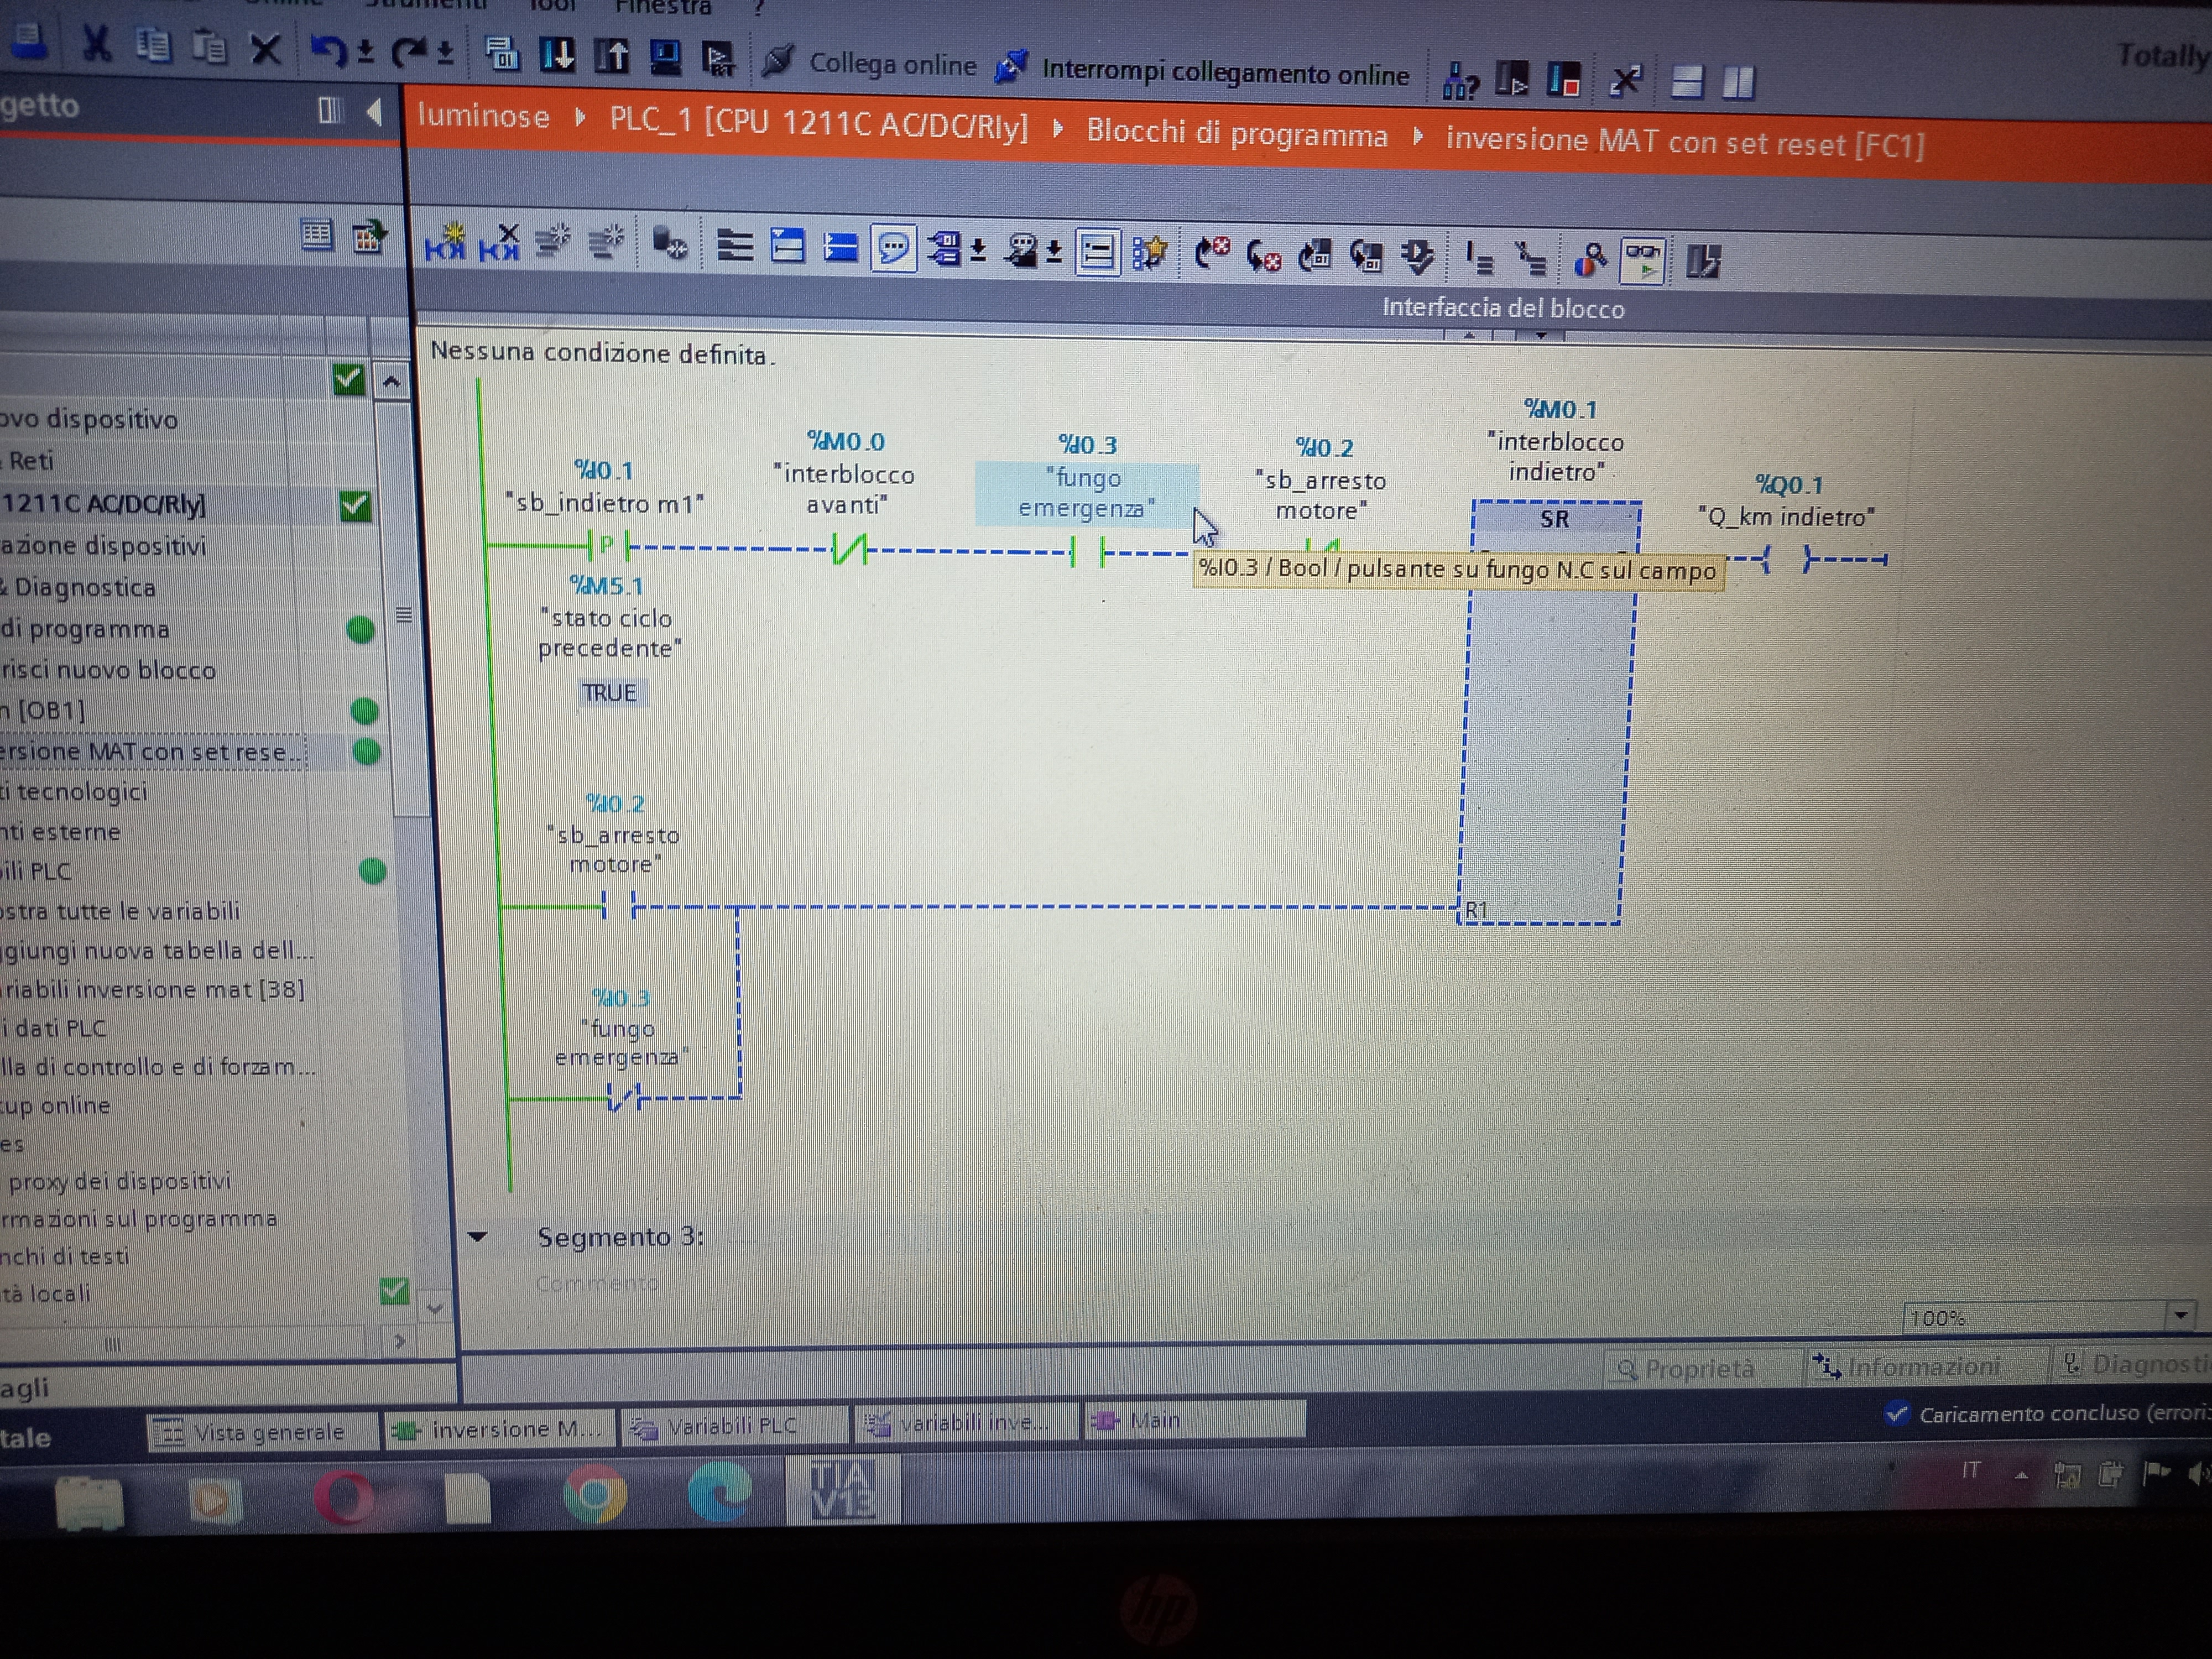This screenshot has width=2212, height=1659.
Task: Select Variabili inversione mat [38] tree item
Action: [x=153, y=989]
